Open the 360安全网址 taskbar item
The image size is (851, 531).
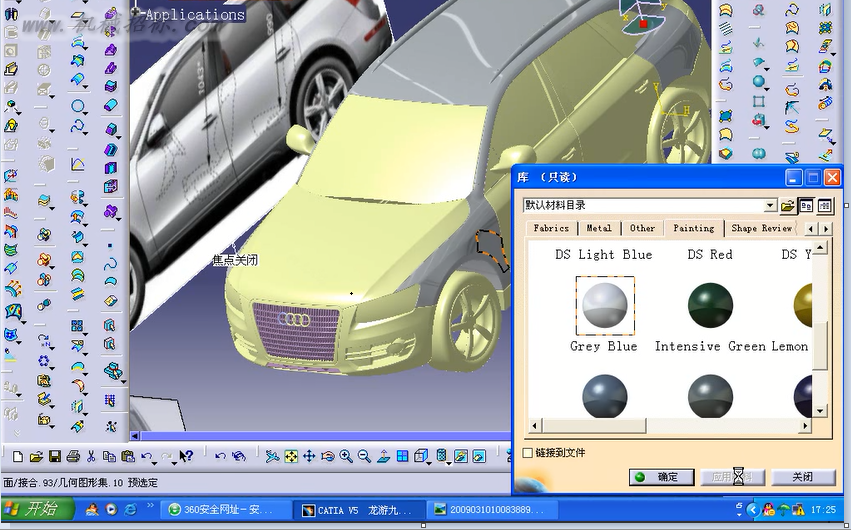click(226, 510)
